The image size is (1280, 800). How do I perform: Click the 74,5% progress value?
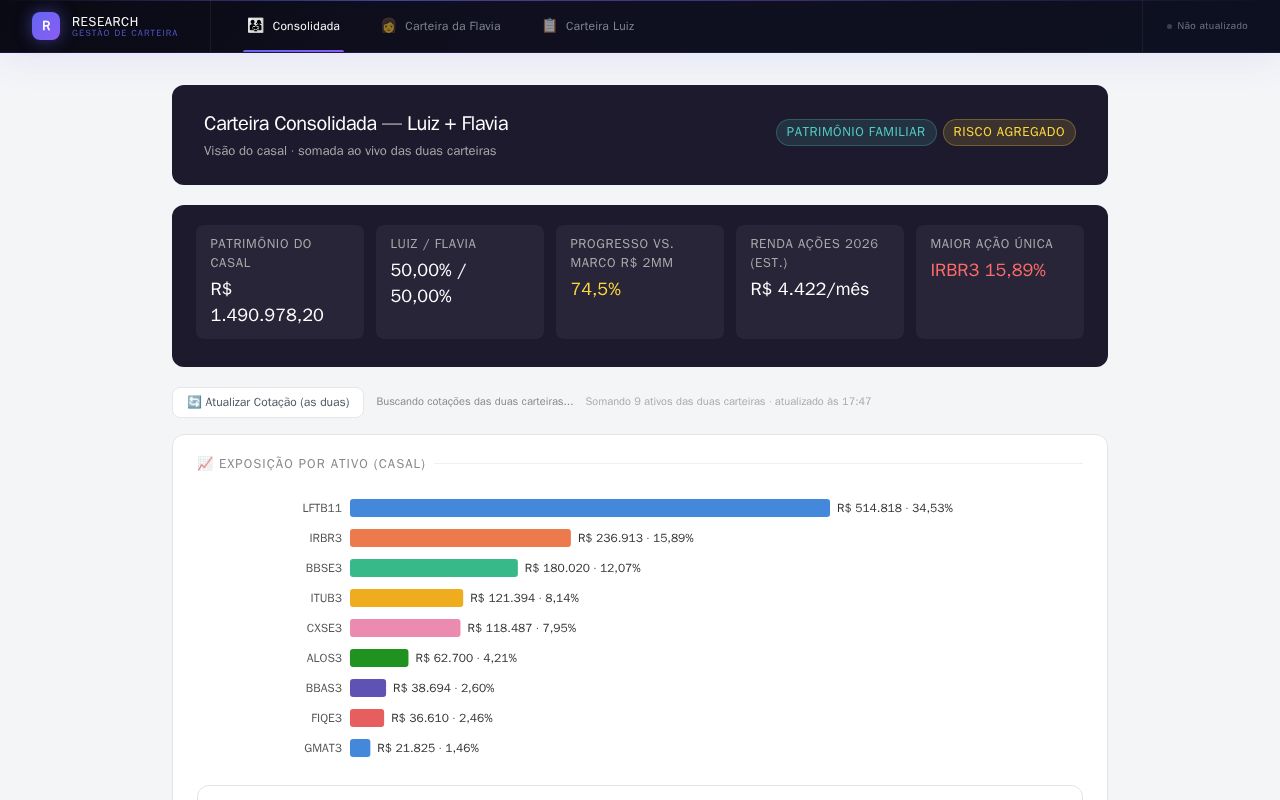click(596, 289)
